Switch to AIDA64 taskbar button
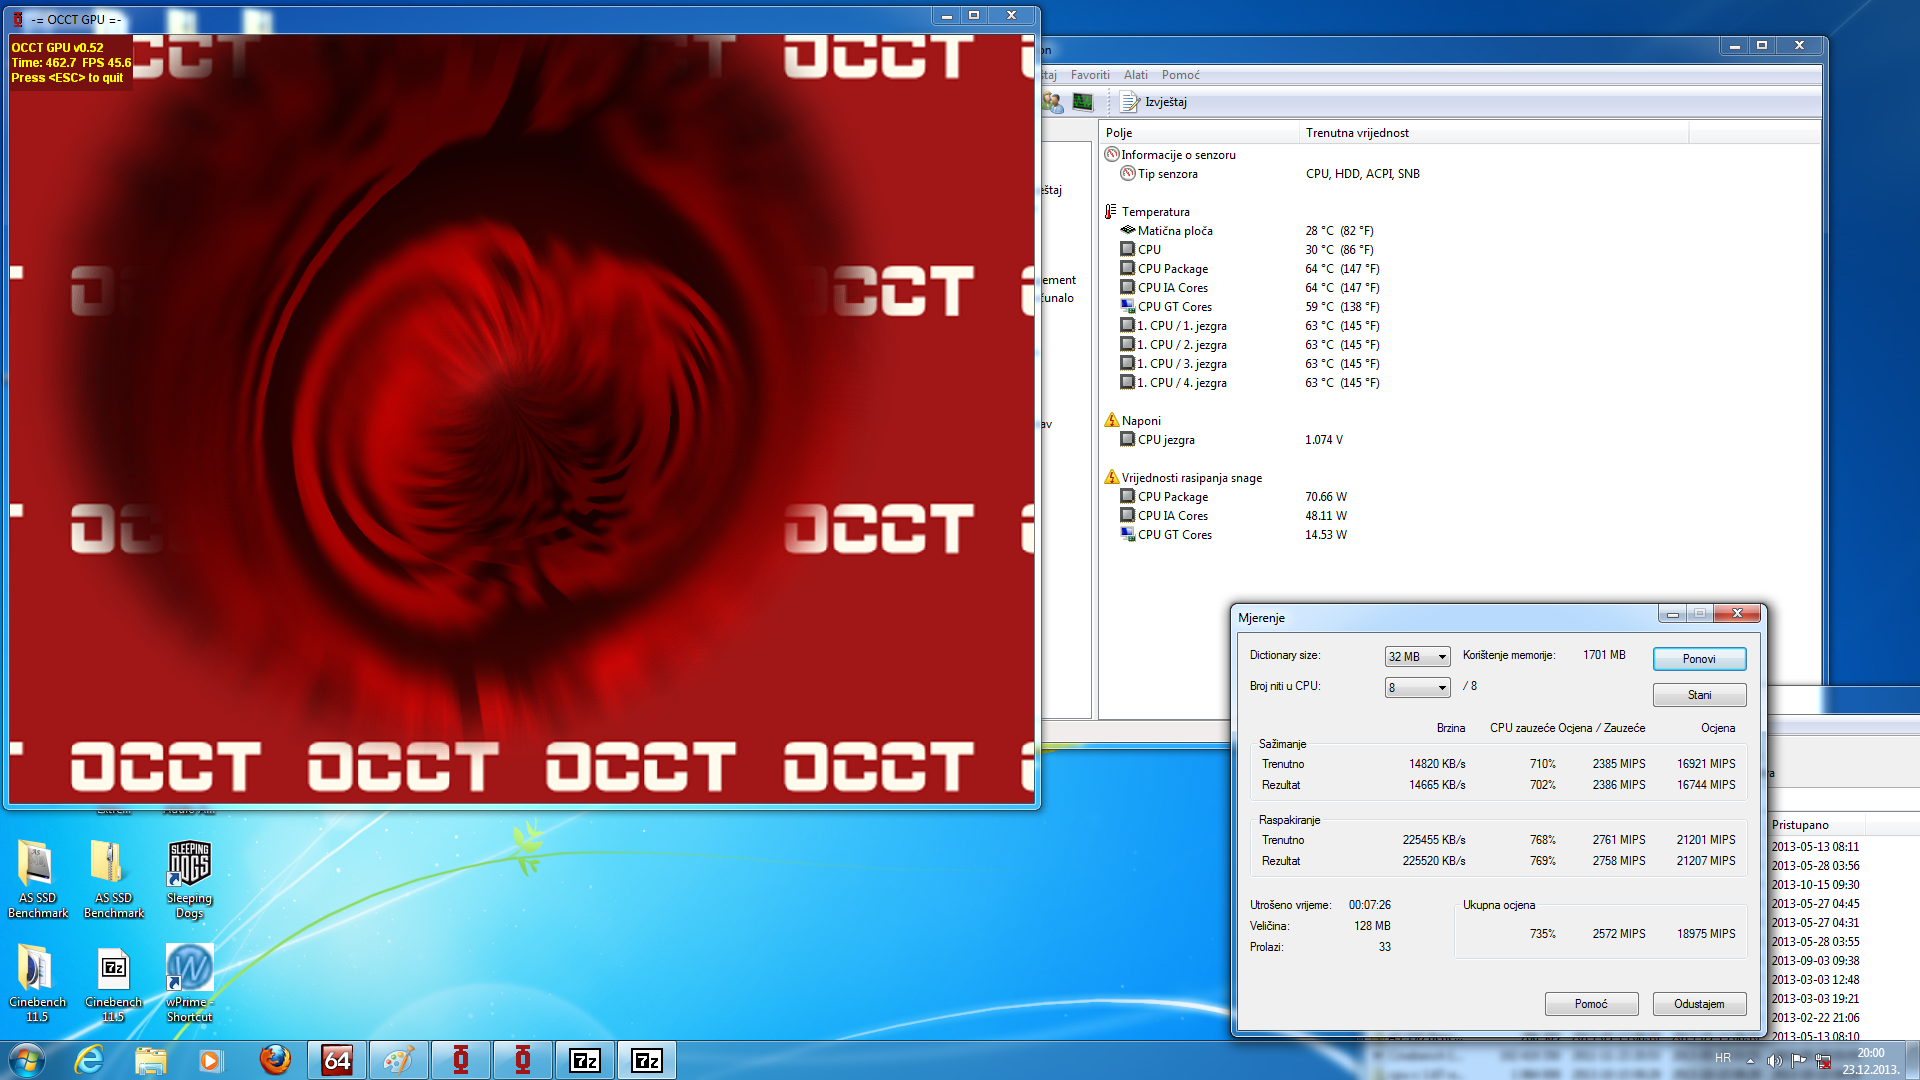This screenshot has width=1920, height=1080. click(x=337, y=1060)
